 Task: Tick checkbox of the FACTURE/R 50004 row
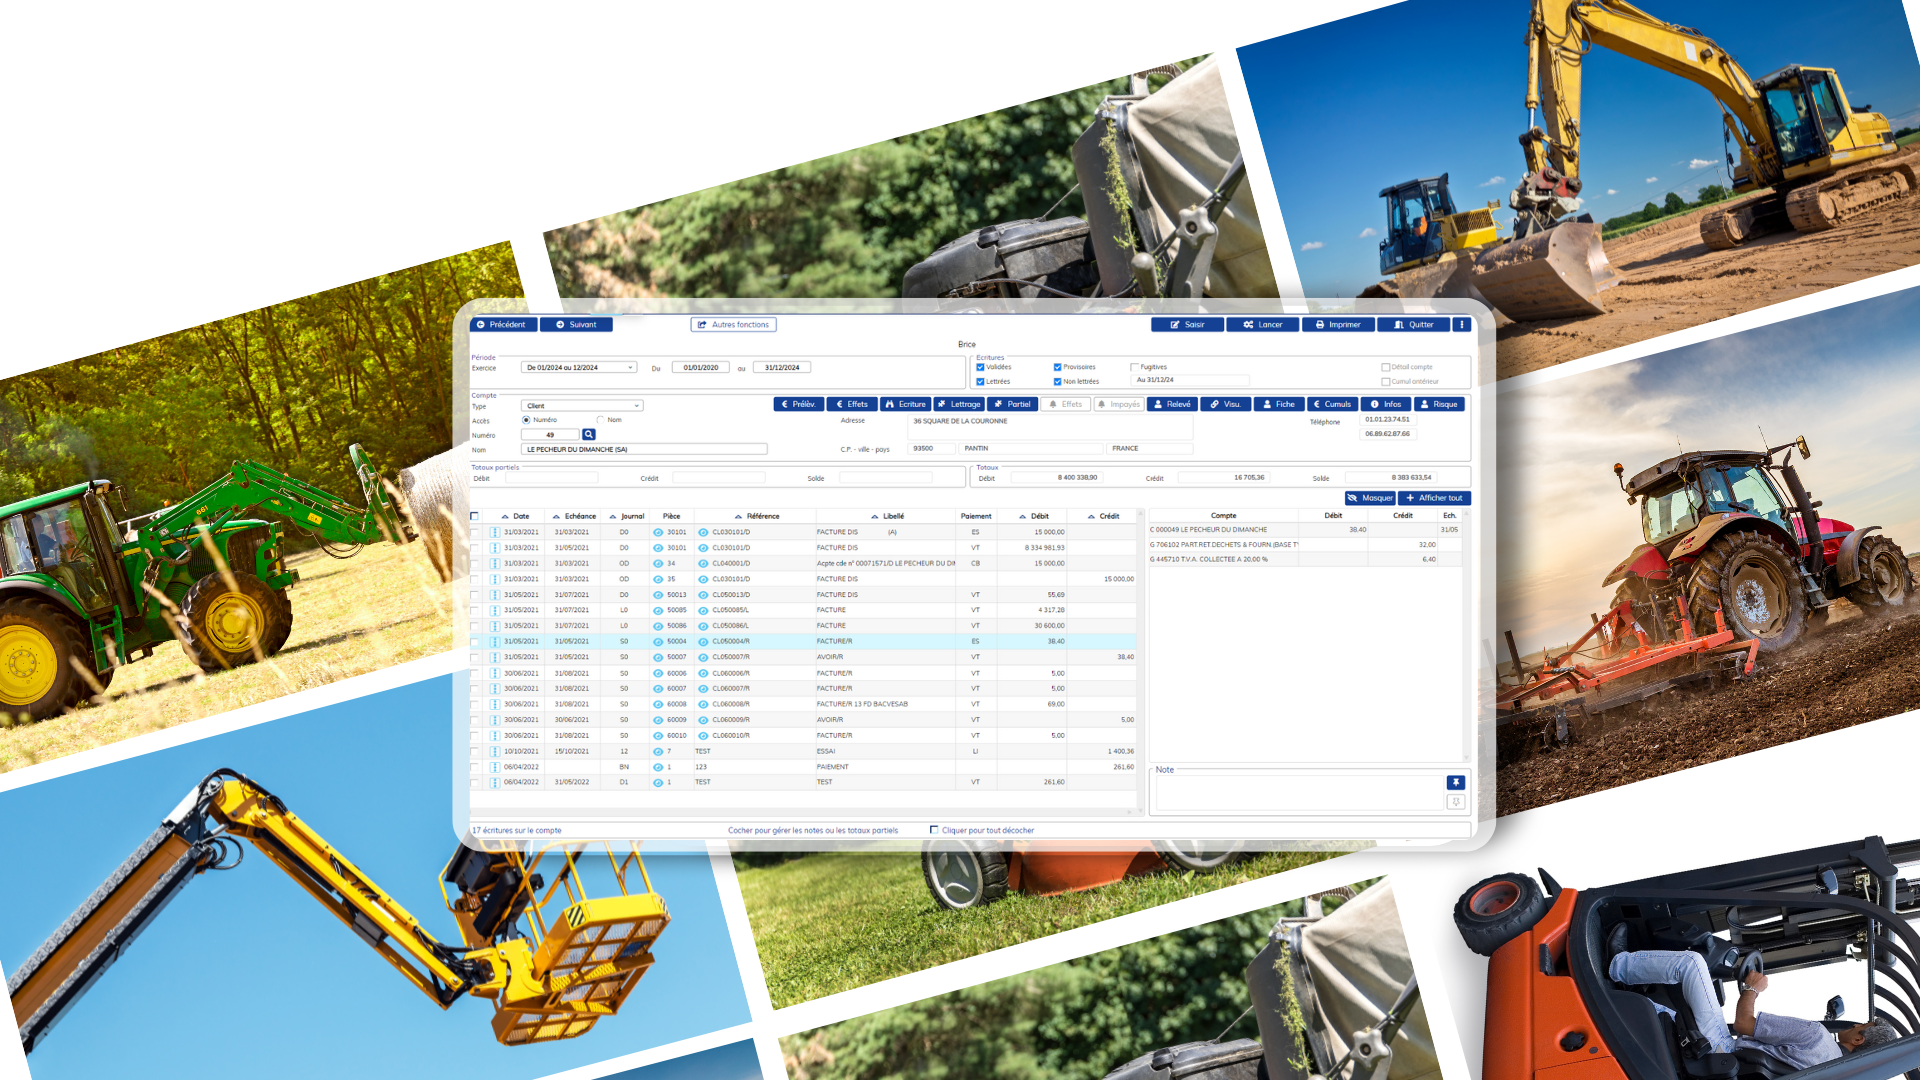tap(474, 642)
